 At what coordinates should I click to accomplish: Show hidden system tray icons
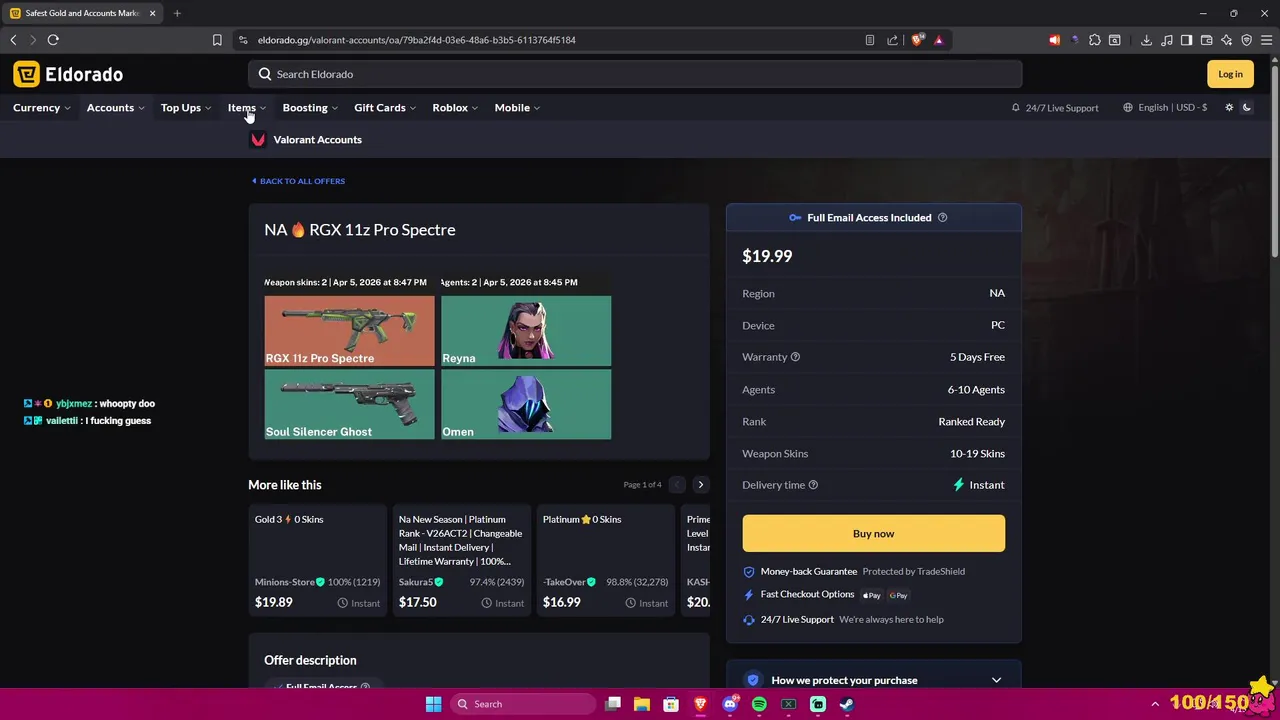(1155, 704)
